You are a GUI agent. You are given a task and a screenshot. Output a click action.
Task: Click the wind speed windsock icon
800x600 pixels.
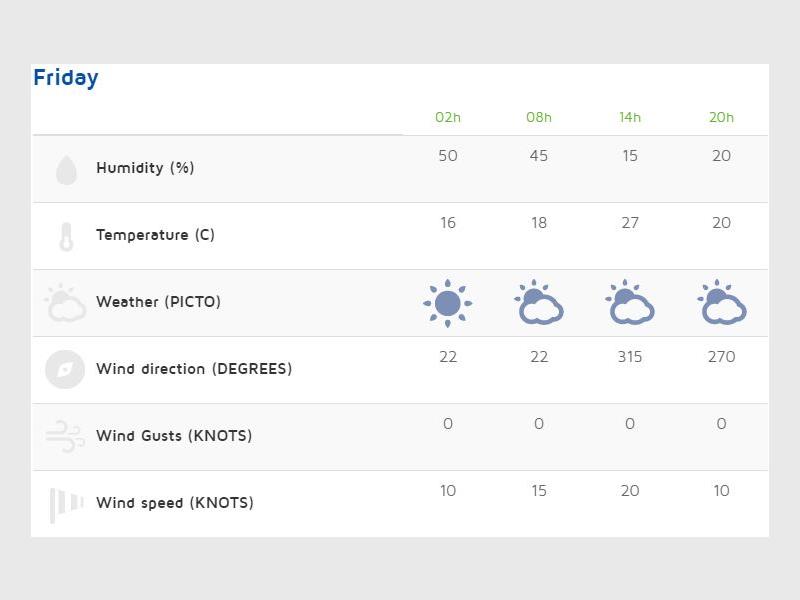(x=66, y=504)
